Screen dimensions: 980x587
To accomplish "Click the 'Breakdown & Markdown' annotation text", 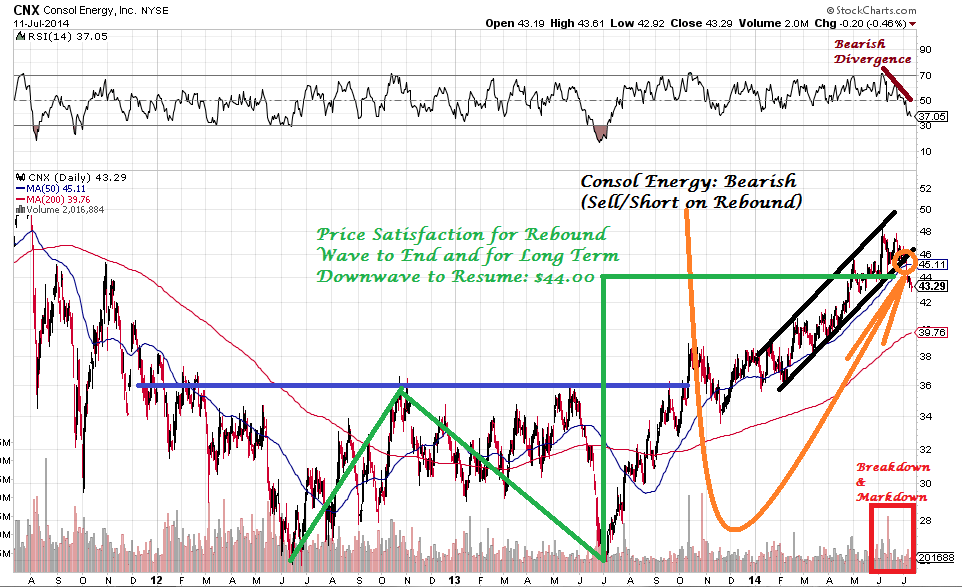I will (892, 482).
